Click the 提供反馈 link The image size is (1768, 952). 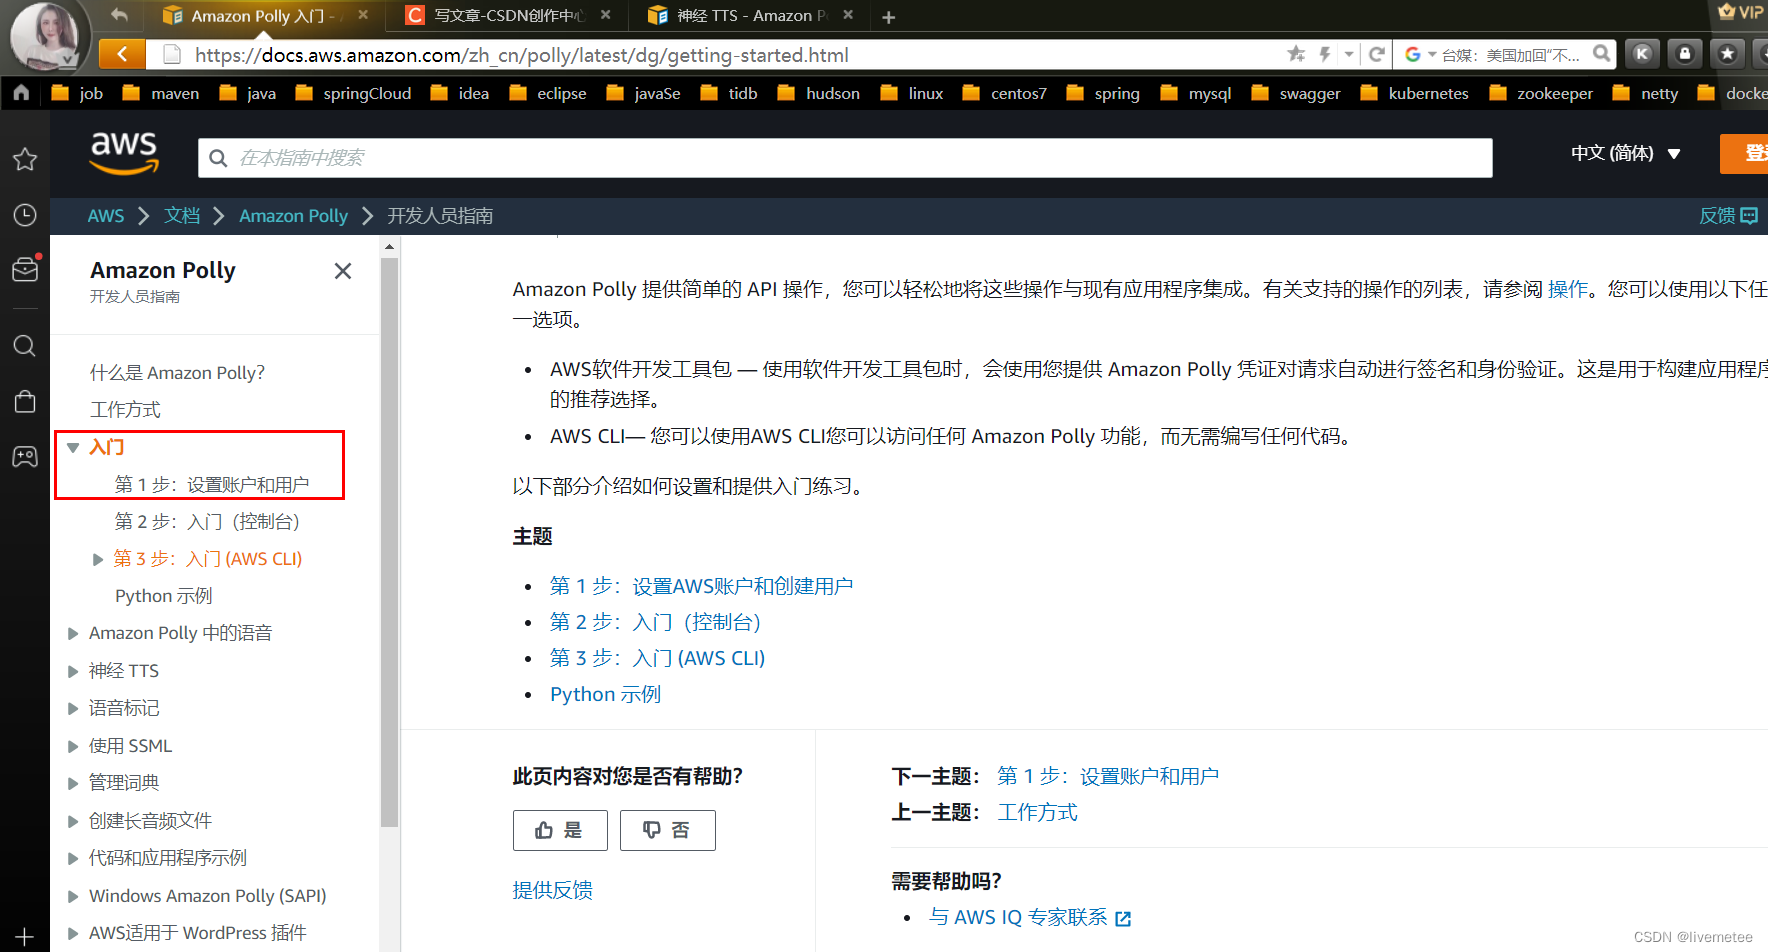tap(552, 890)
